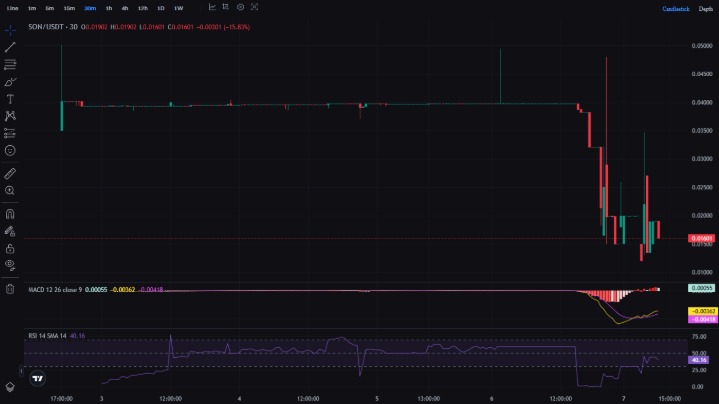The image size is (719, 404).
Task: Click the current price label 0.01601
Action: click(702, 238)
